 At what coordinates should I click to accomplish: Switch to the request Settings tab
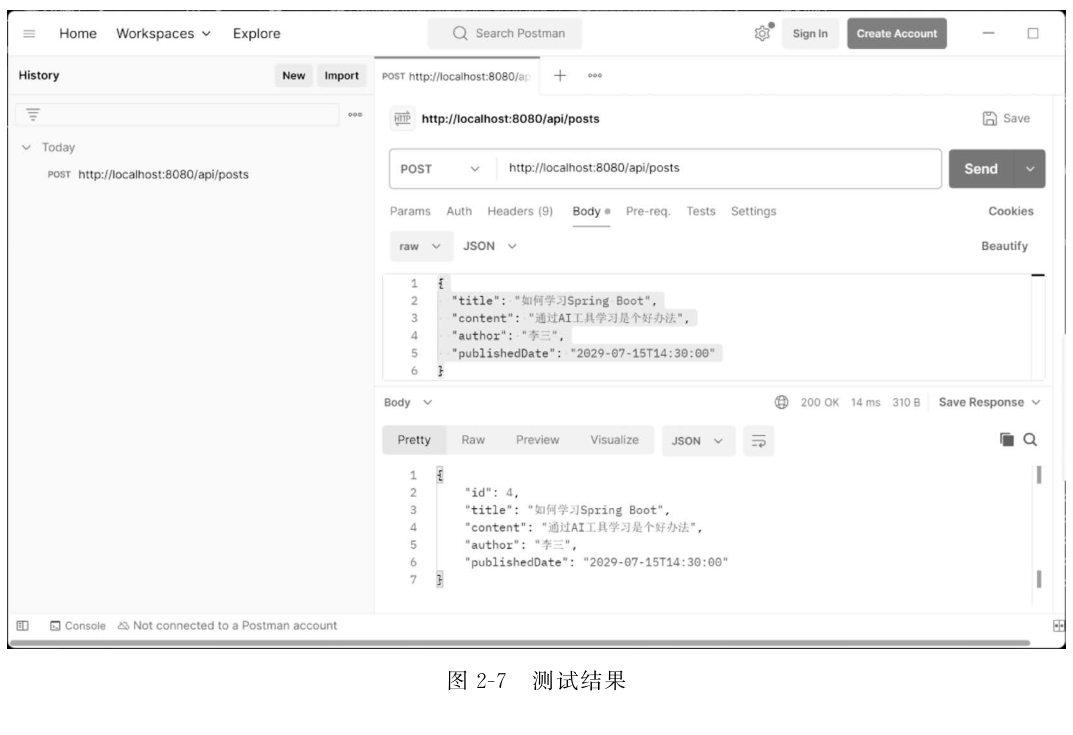pyautogui.click(x=753, y=211)
